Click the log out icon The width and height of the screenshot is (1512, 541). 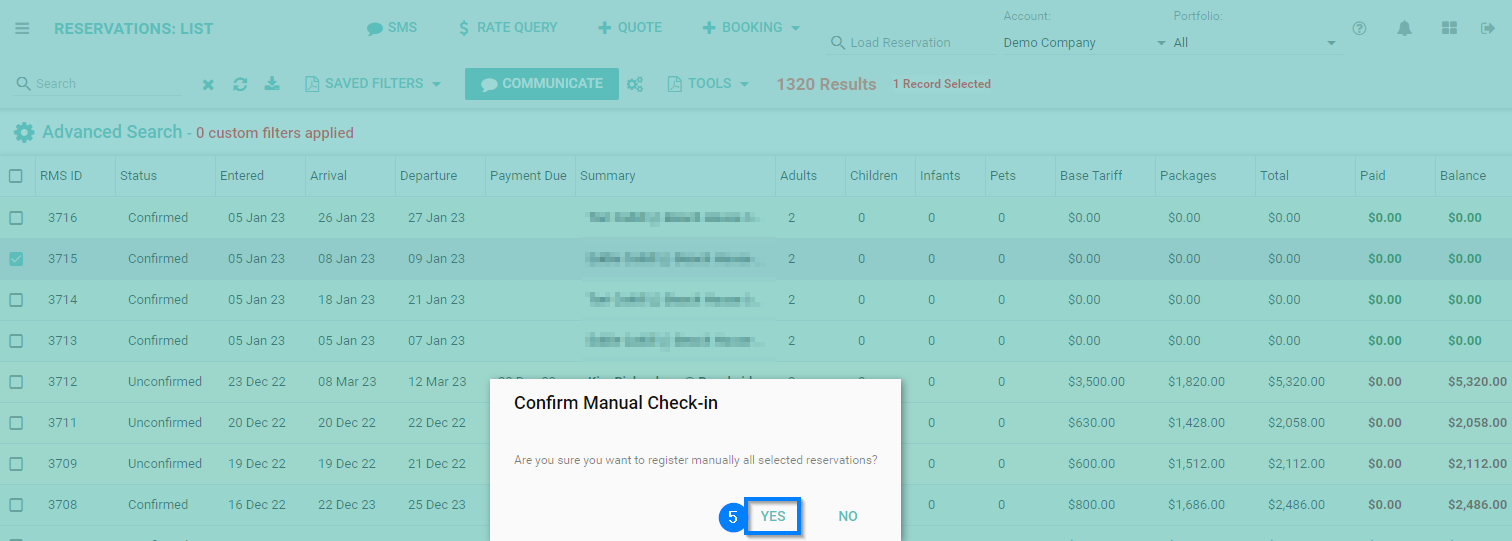[1487, 28]
